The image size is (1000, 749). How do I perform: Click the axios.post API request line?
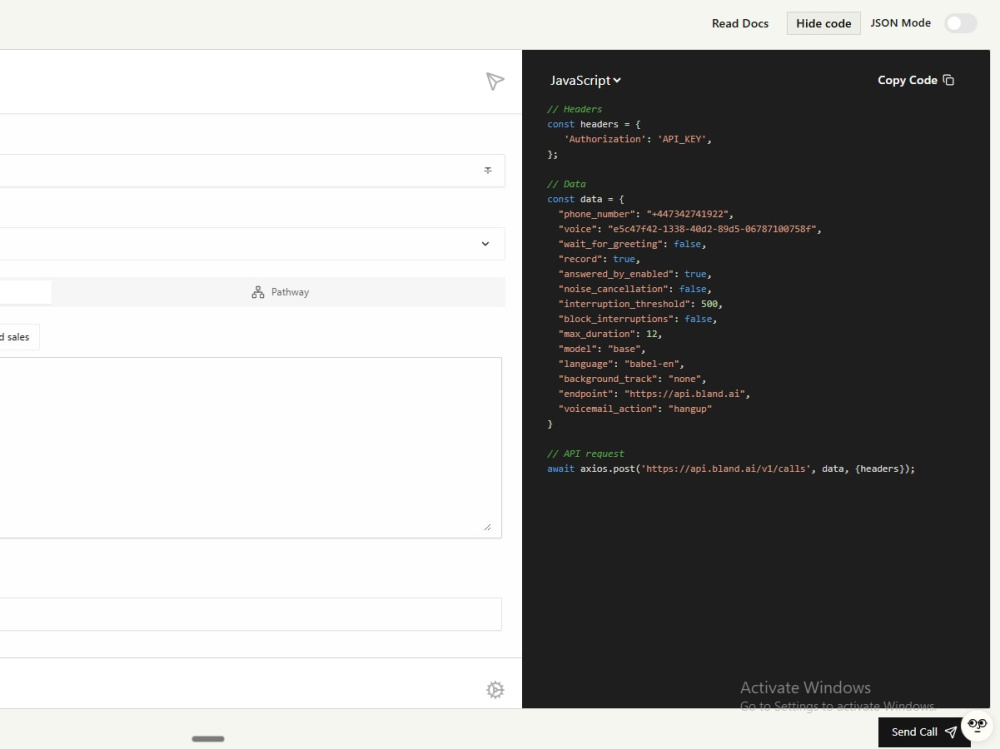click(731, 469)
